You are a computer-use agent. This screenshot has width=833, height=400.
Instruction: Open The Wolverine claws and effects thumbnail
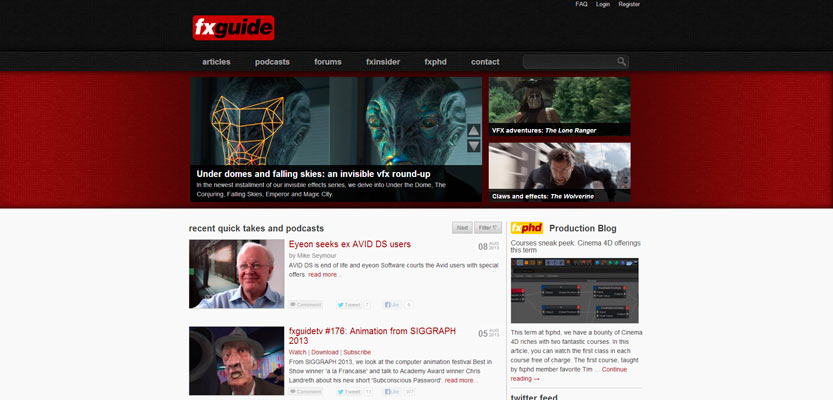pyautogui.click(x=559, y=172)
